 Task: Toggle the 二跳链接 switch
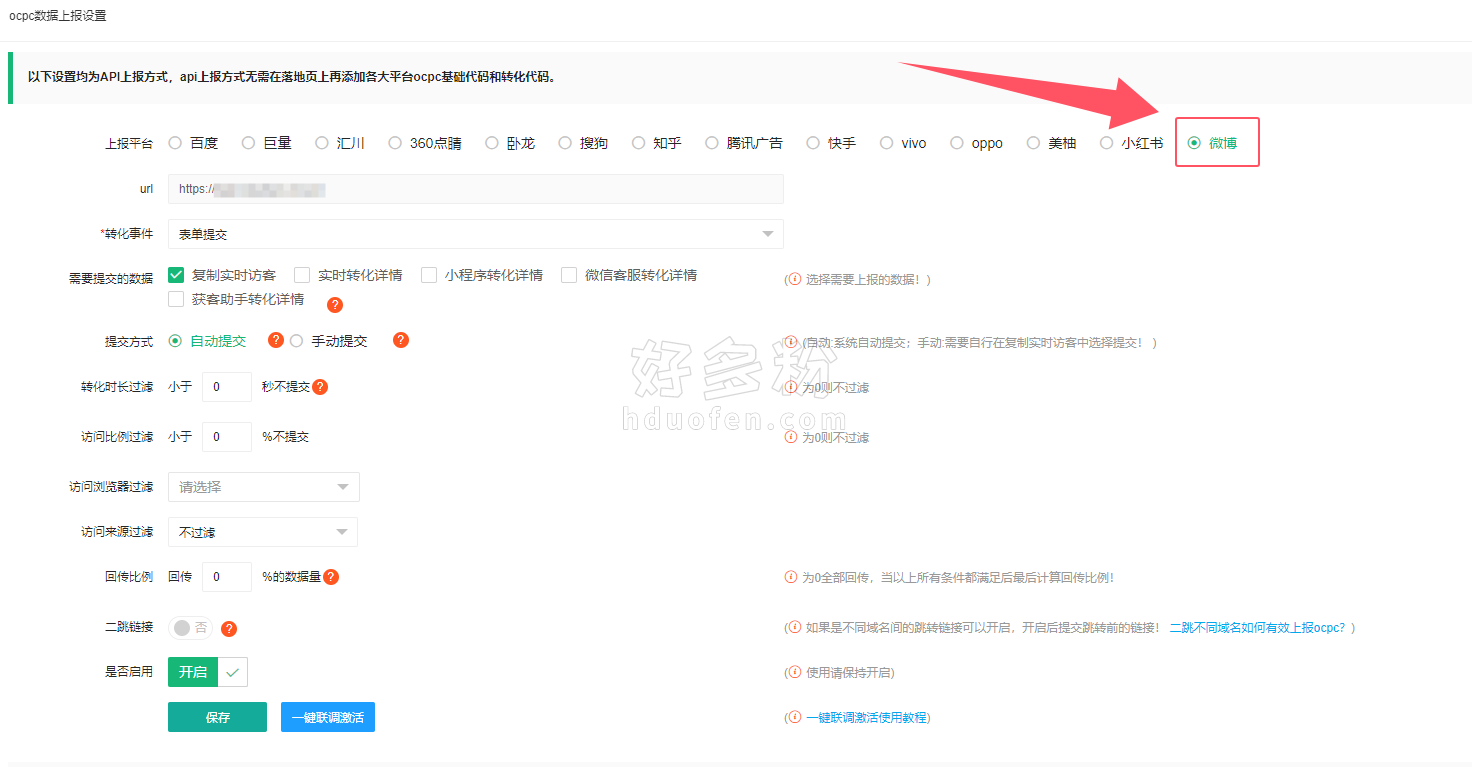pyautogui.click(x=191, y=628)
